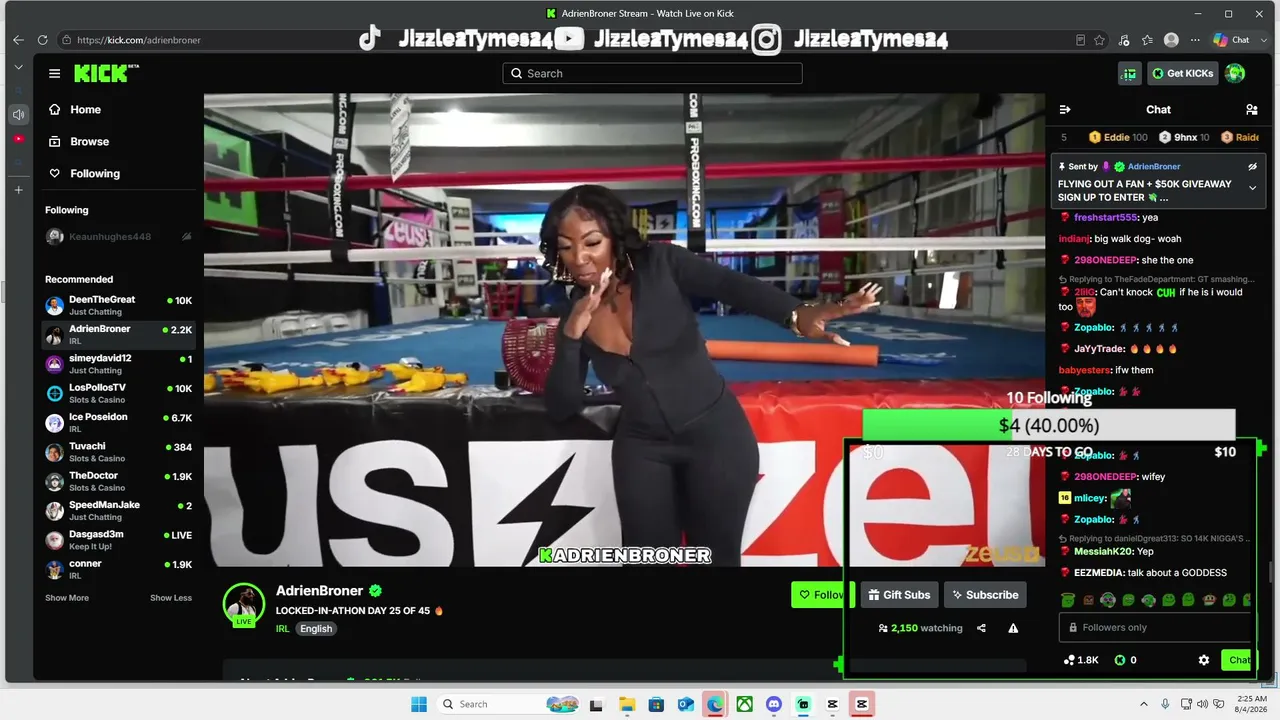Viewport: 1280px width, 720px height.
Task: Open channel points 1.8K counter
Action: tap(1081, 660)
